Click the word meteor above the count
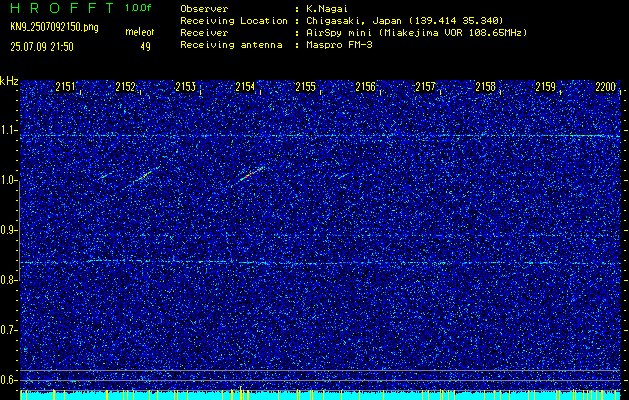Screen dimensions: 629x400 coord(140,32)
